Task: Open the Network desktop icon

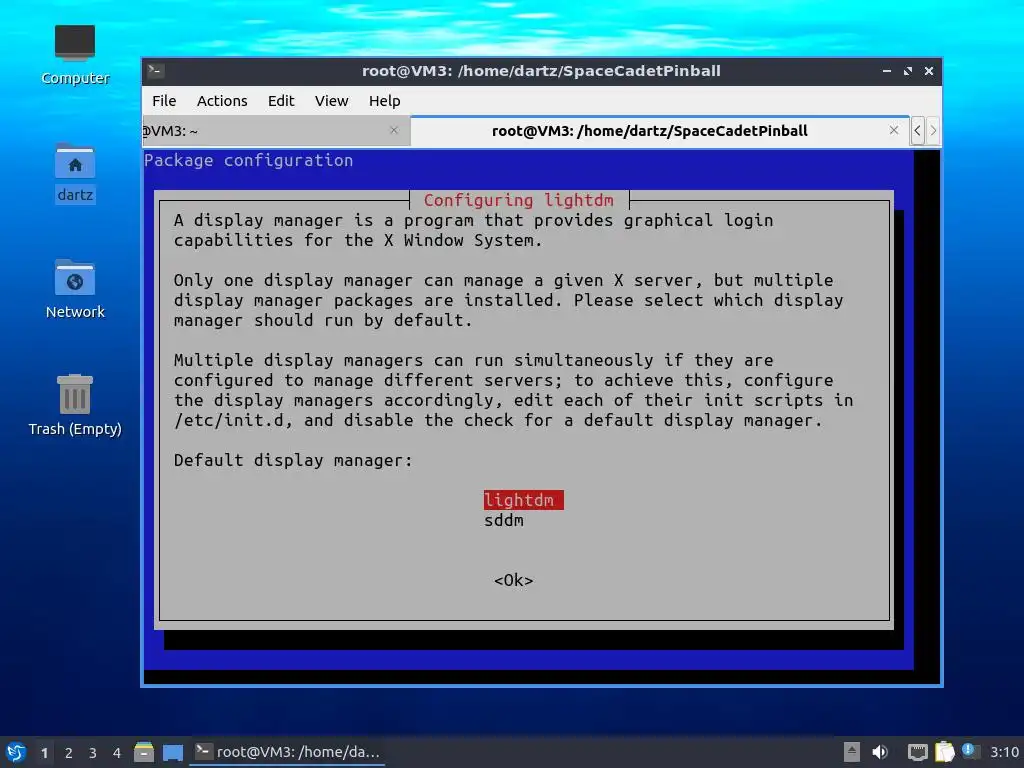Action: pos(74,289)
